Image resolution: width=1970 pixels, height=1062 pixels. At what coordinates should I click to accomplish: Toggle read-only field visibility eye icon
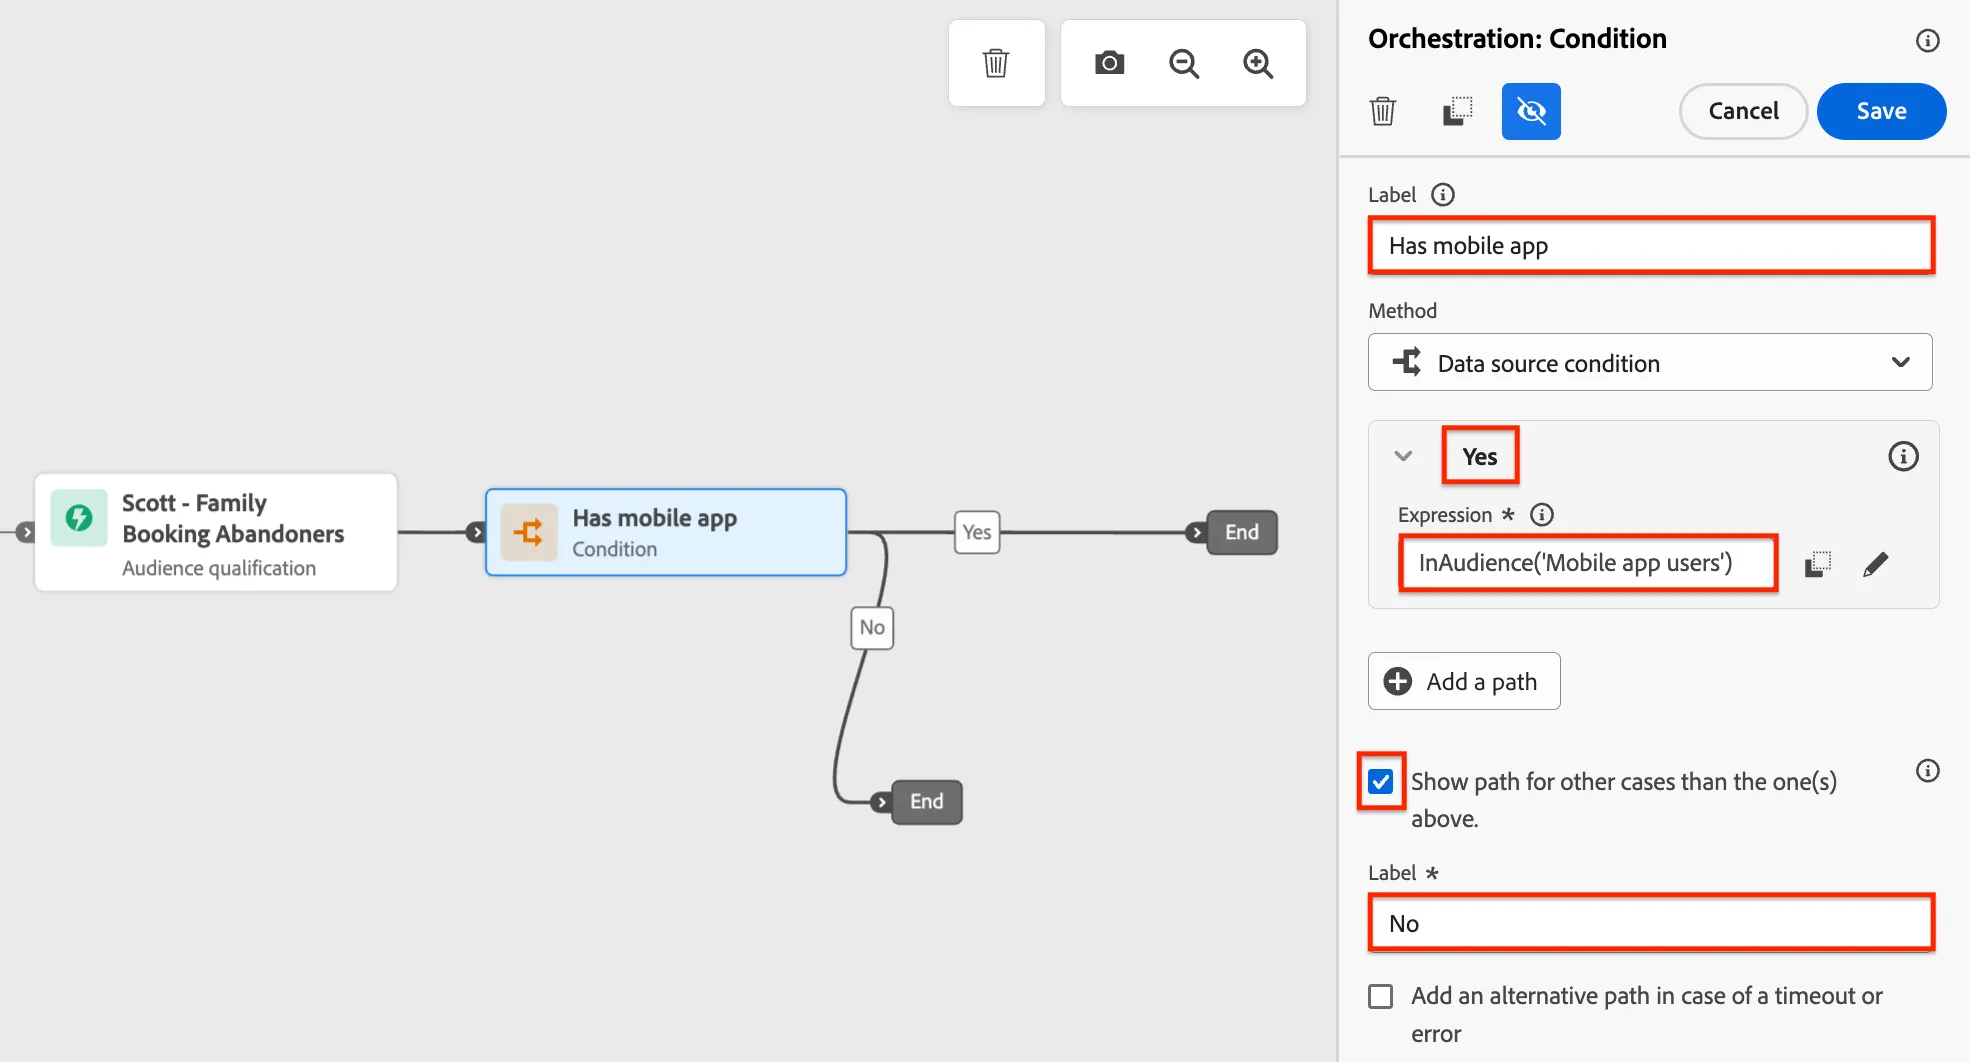point(1531,111)
